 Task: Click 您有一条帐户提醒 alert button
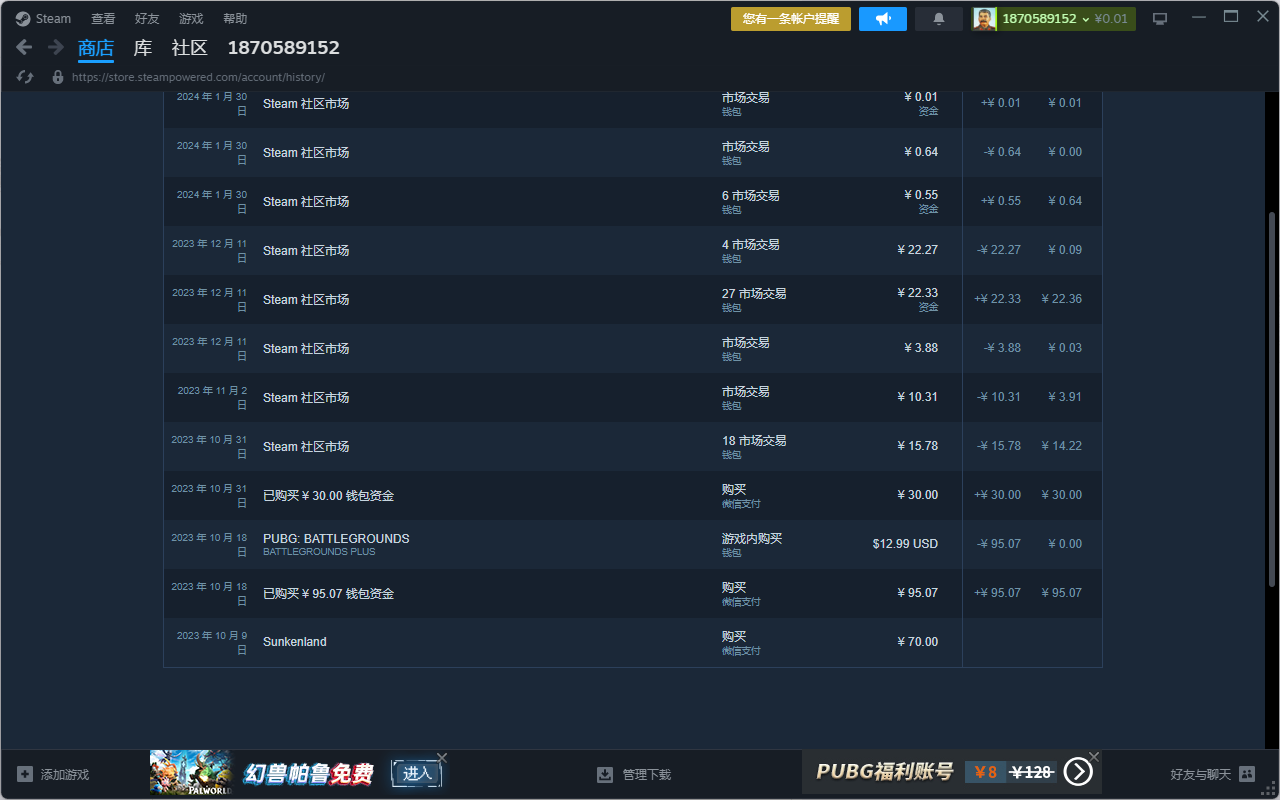[791, 19]
